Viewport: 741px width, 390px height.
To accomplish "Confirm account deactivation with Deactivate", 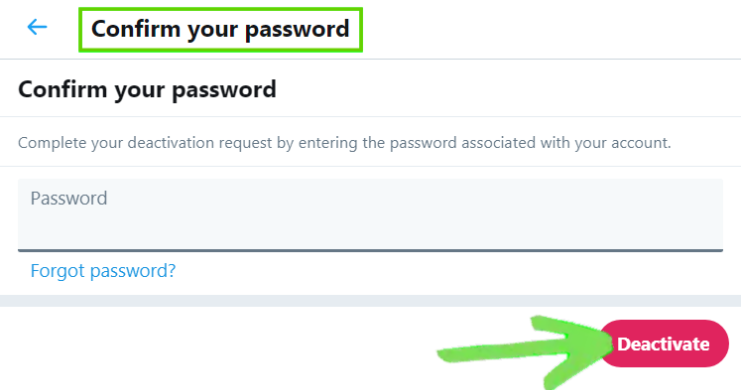I will pyautogui.click(x=663, y=343).
